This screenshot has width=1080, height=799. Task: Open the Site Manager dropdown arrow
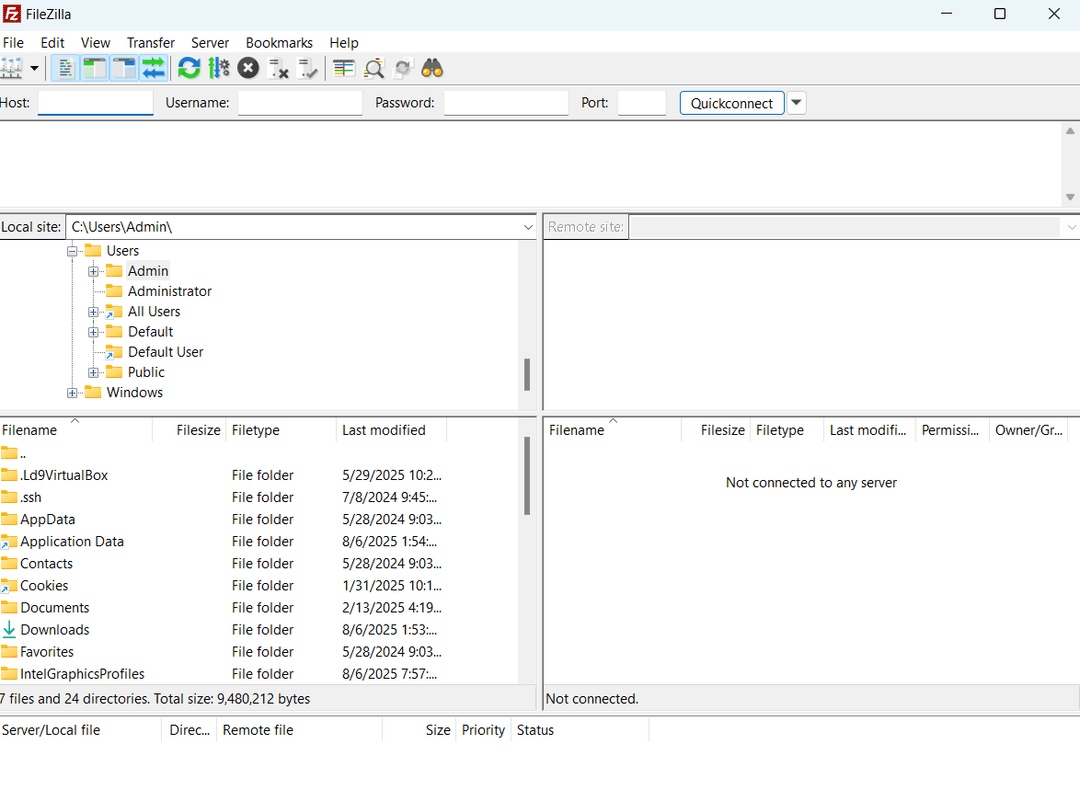(35, 68)
